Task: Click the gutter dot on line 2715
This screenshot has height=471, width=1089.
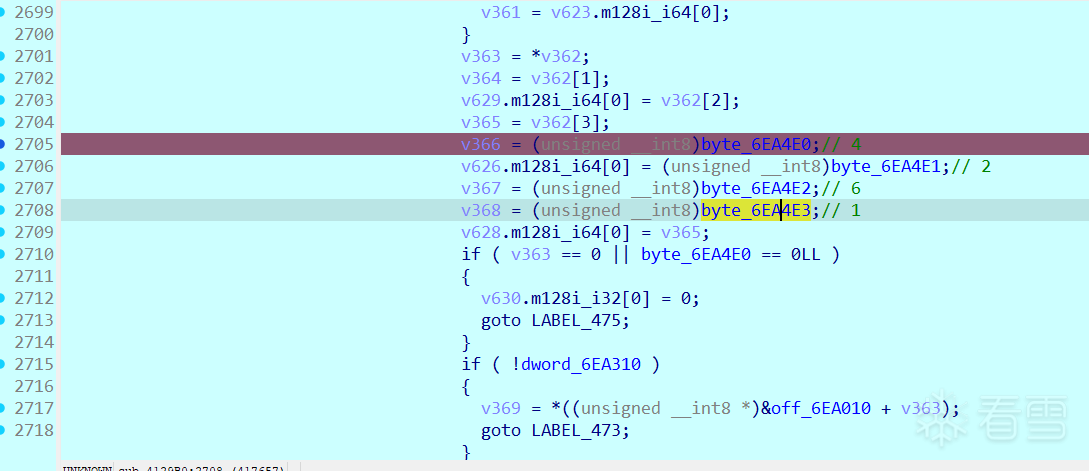Action: [2, 364]
